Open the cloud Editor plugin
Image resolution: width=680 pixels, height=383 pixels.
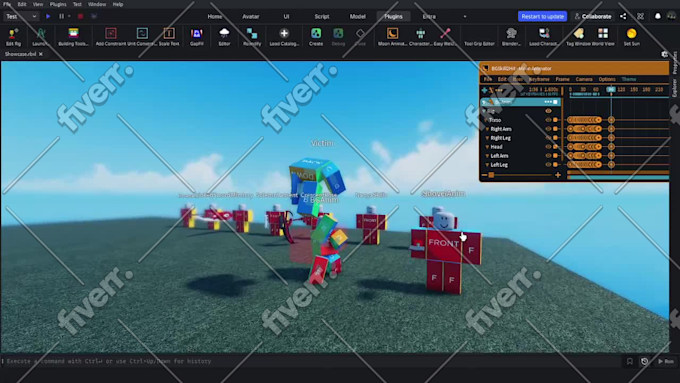pos(224,37)
